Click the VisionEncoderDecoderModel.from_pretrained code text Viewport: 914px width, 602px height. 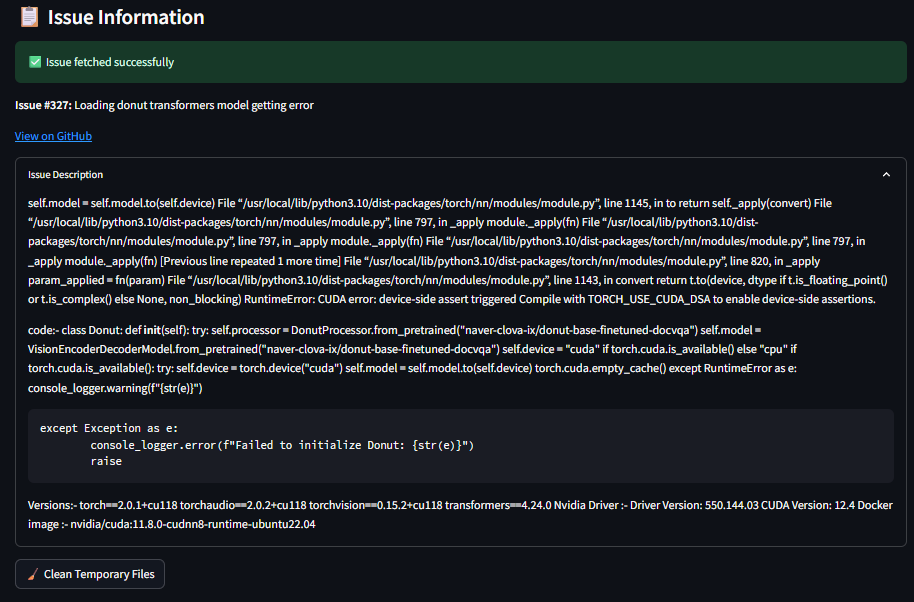(x=263, y=349)
